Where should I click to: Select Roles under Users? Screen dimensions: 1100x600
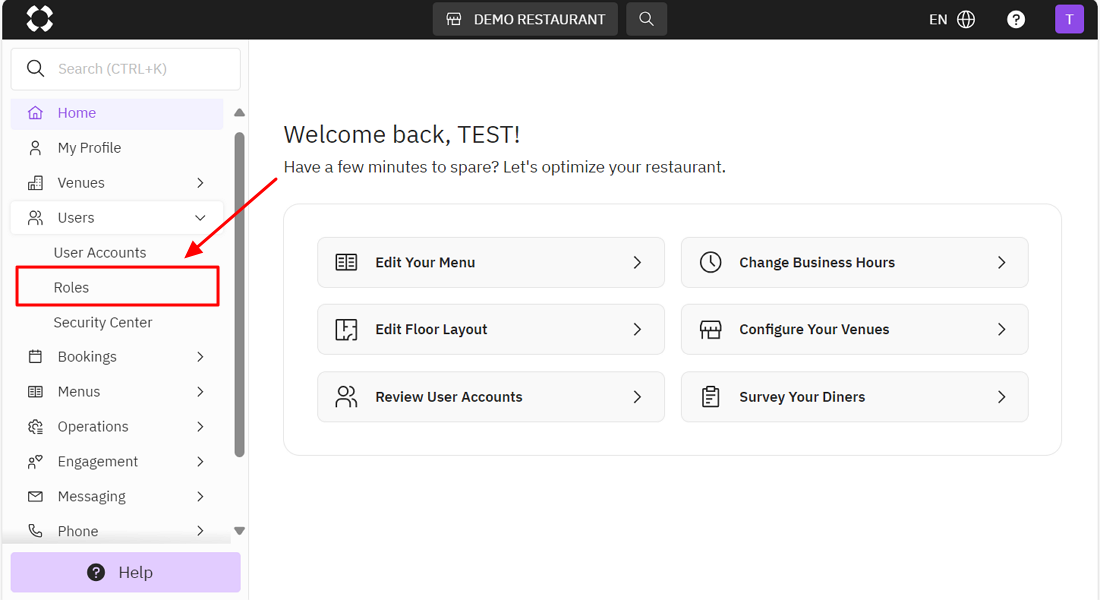(72, 288)
